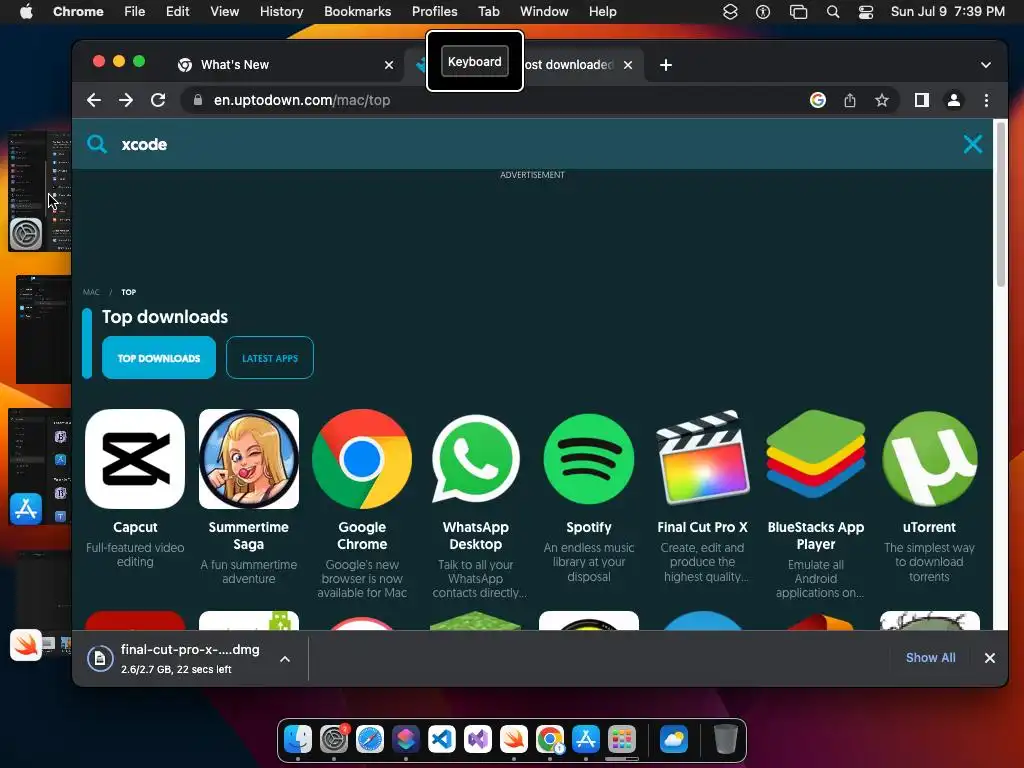This screenshot has width=1024, height=768.
Task: Click the Final Cut Pro X title link
Action: [703, 527]
